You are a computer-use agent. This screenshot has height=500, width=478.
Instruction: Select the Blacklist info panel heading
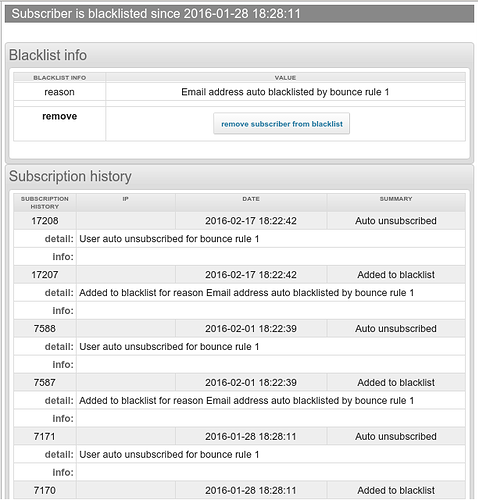(x=48, y=55)
